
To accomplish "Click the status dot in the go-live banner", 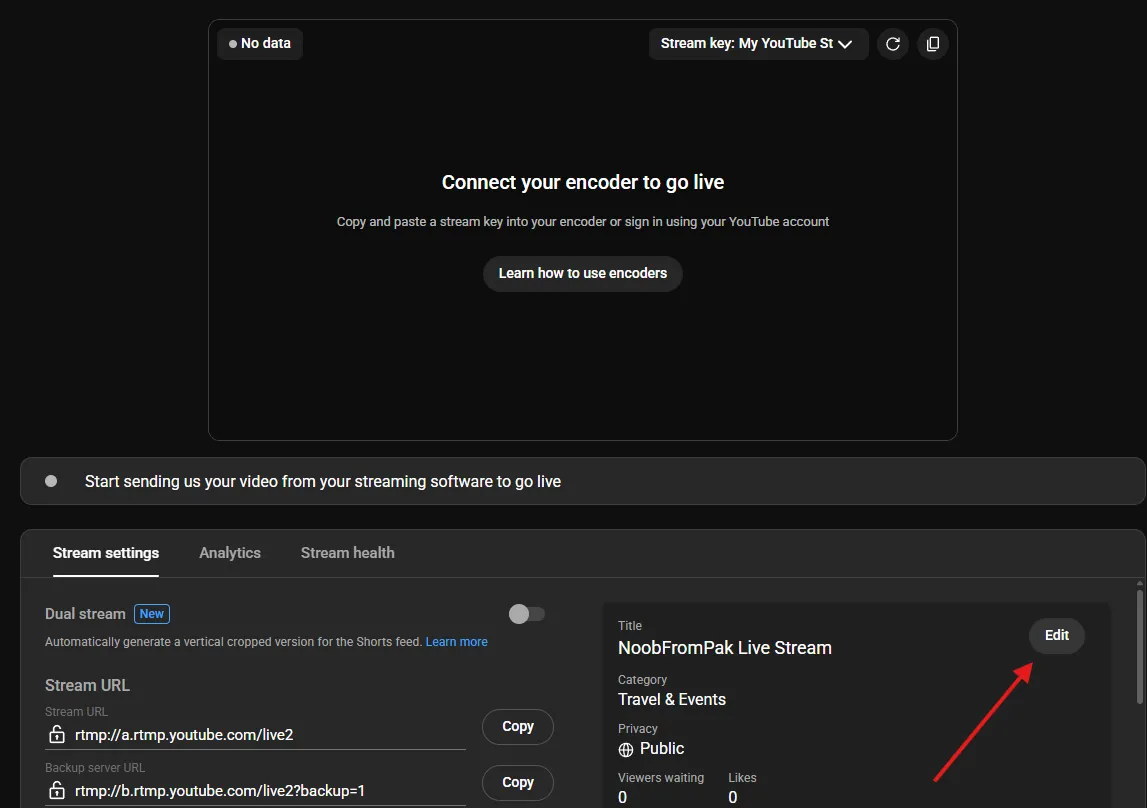I will [x=50, y=481].
